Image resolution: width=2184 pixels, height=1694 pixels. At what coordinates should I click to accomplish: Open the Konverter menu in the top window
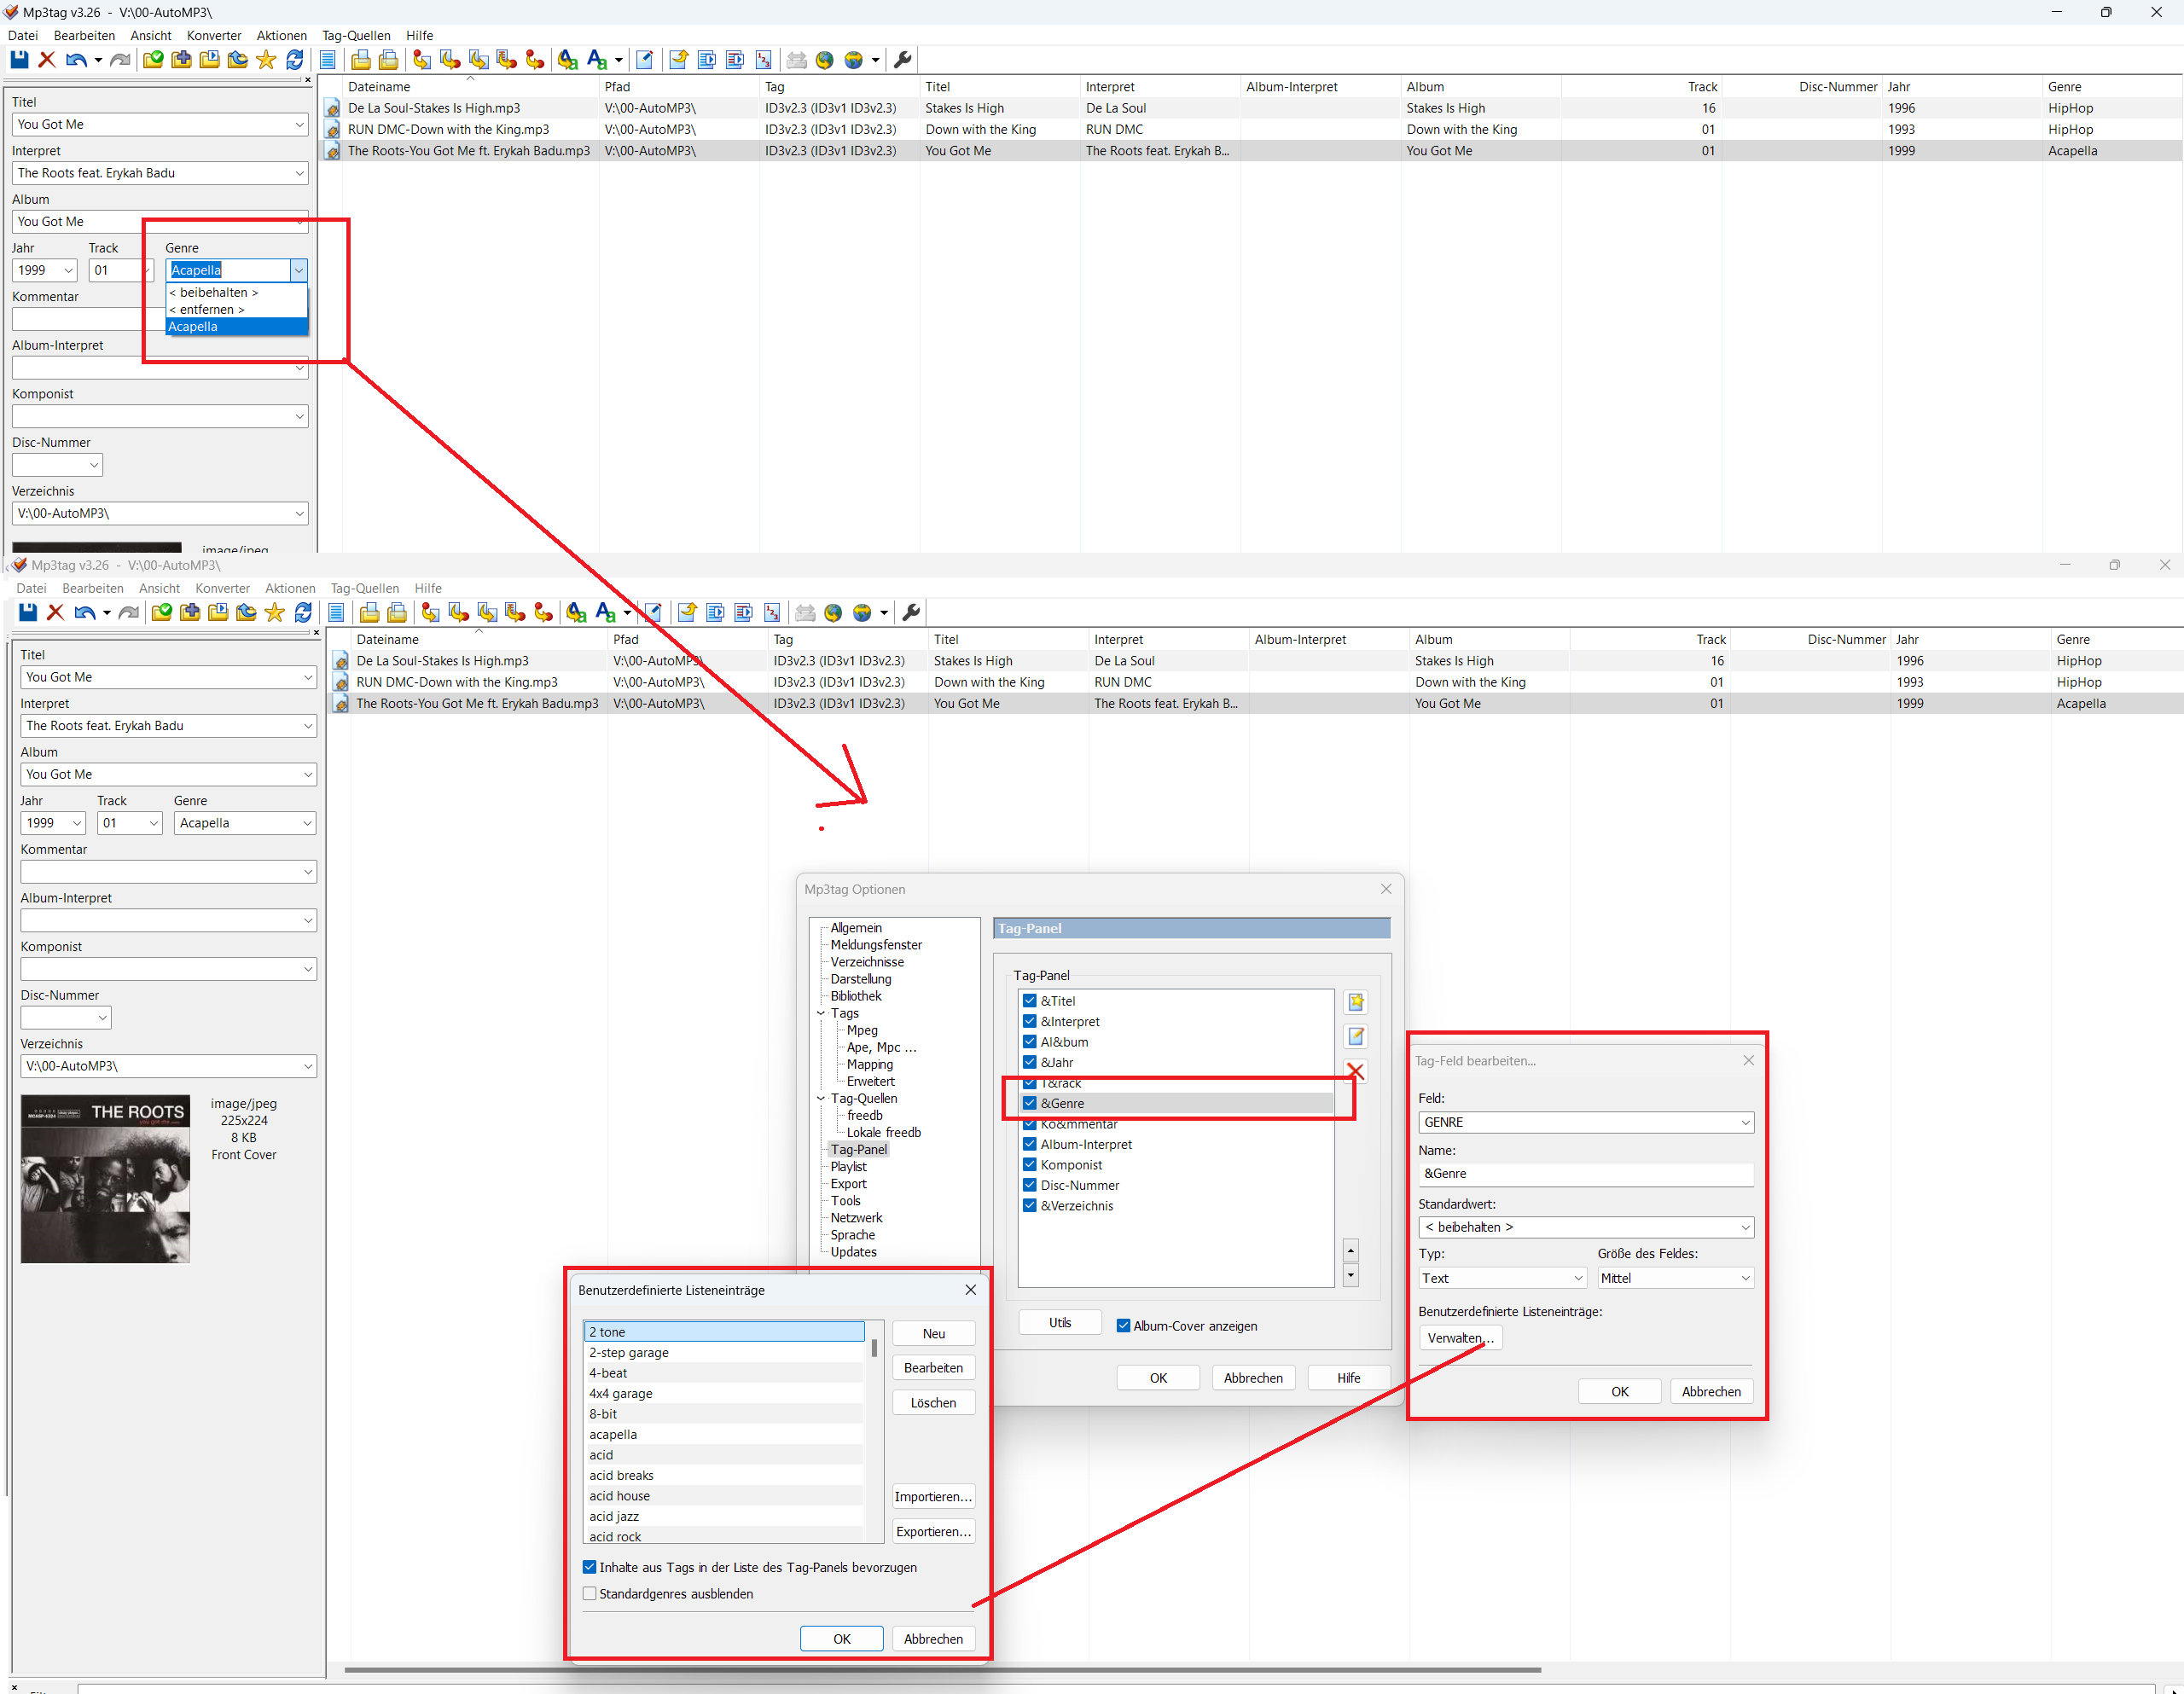pos(214,35)
